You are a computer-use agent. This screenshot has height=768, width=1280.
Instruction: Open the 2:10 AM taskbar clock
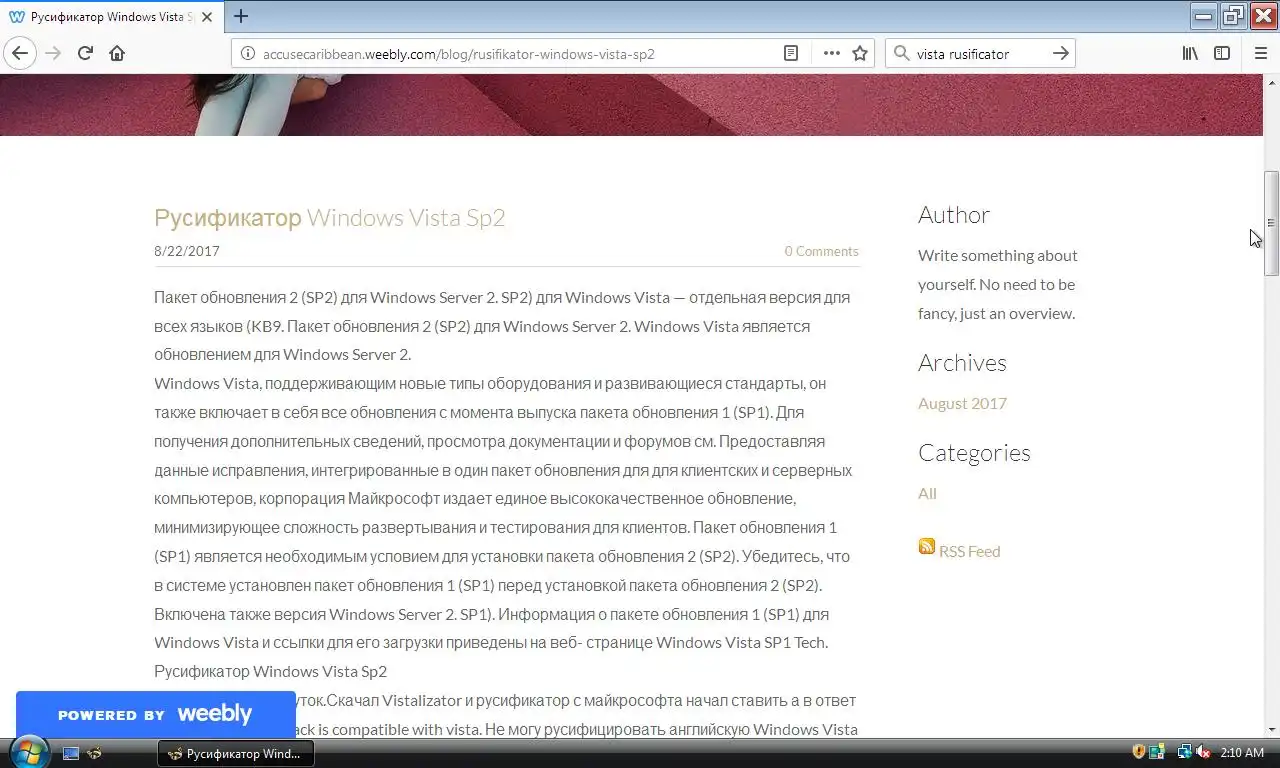coord(1242,753)
